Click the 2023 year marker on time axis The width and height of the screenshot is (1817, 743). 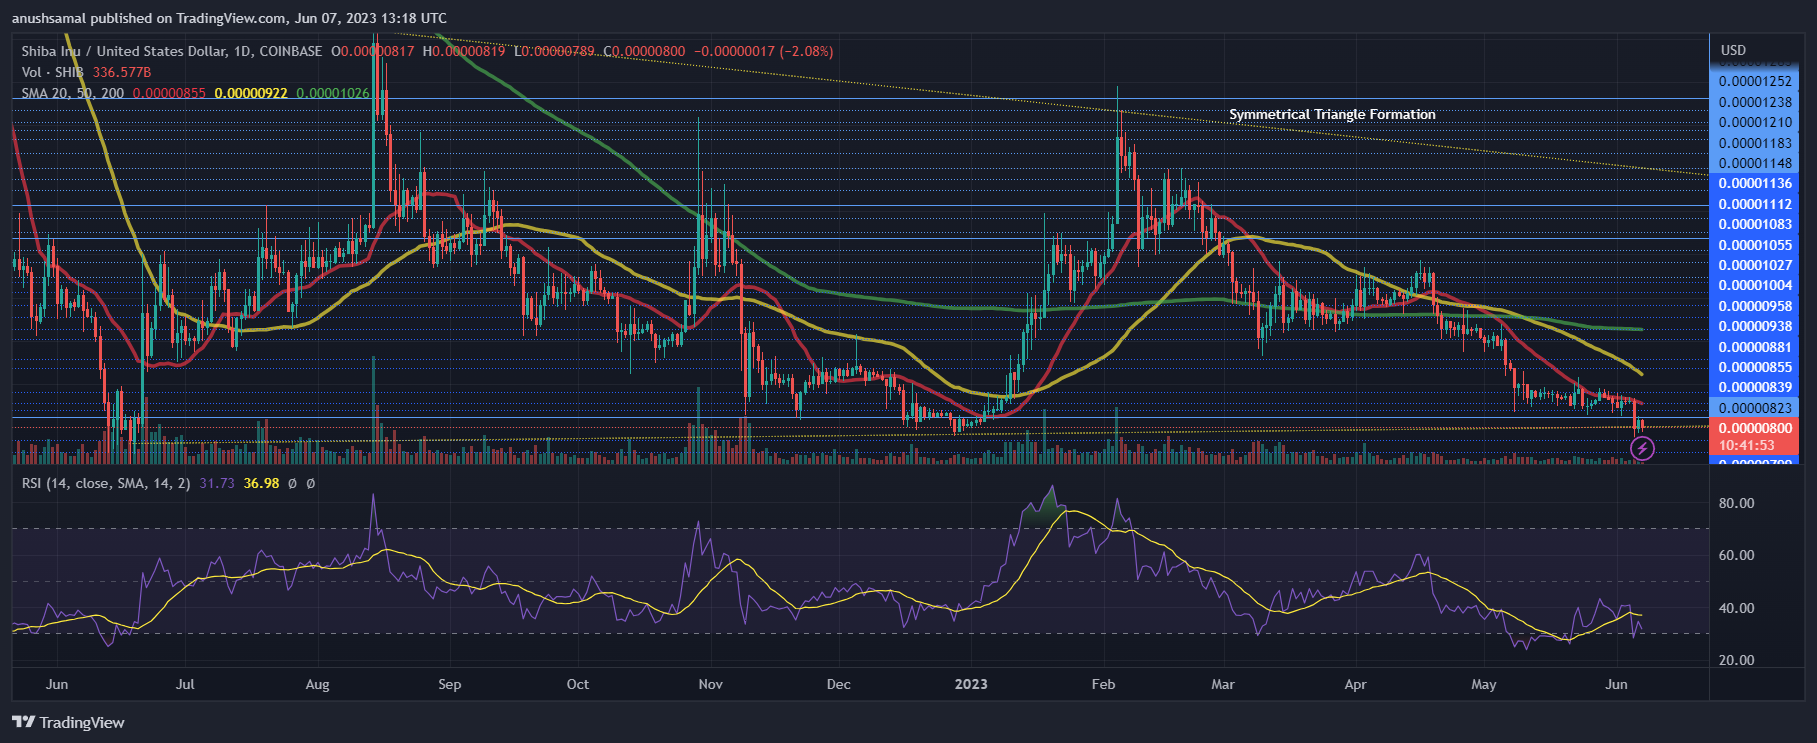pyautogui.click(x=971, y=684)
